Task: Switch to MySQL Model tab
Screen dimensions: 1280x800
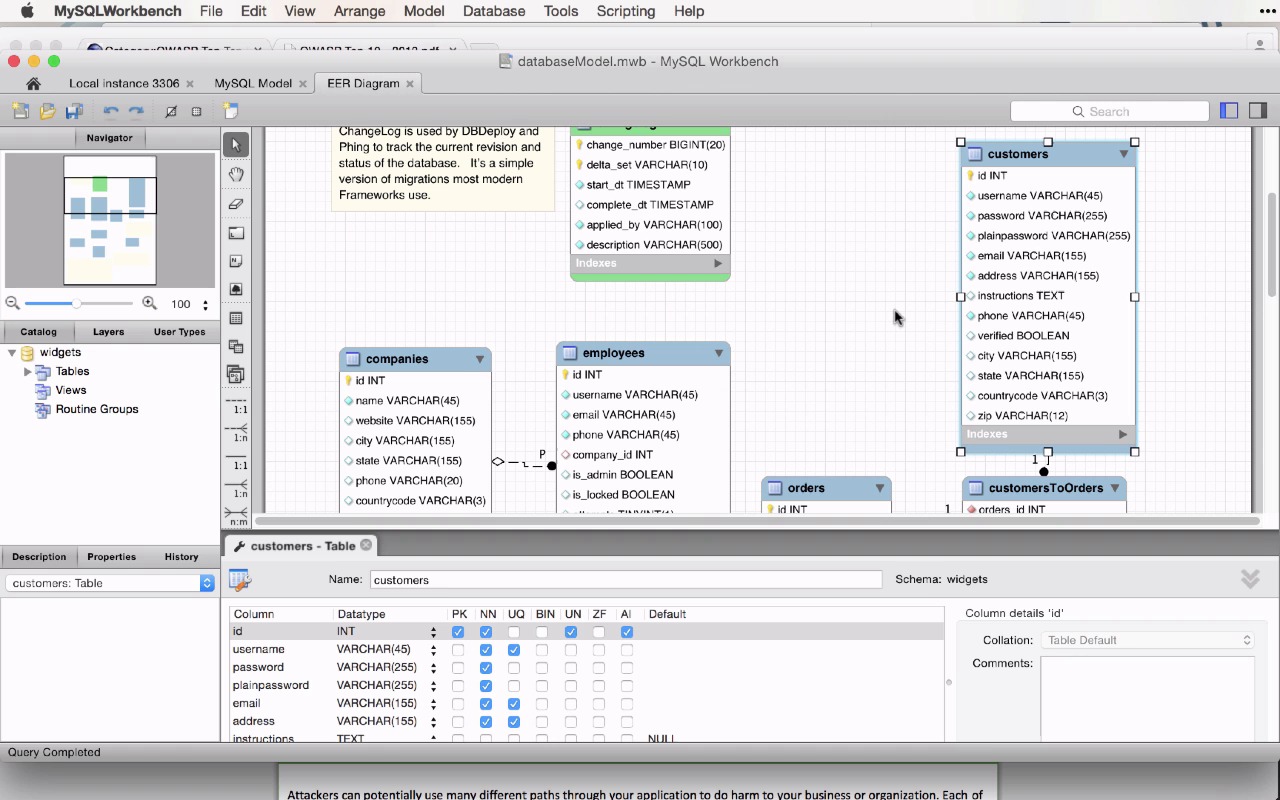Action: [x=253, y=84]
